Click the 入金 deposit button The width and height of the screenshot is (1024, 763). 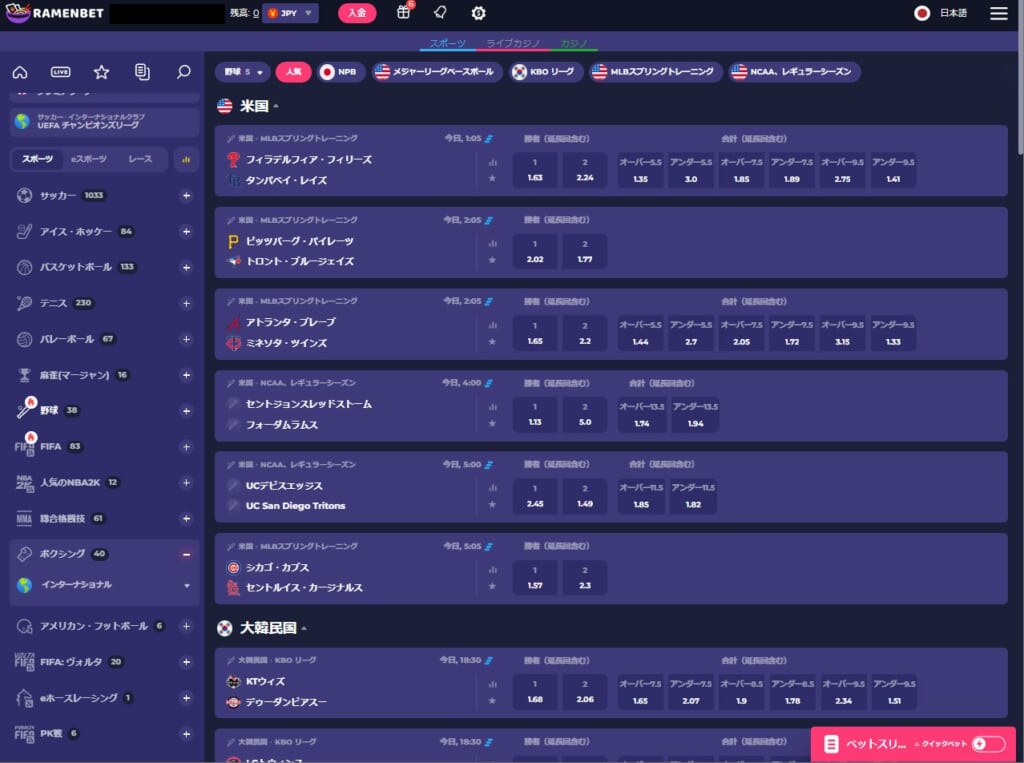[x=357, y=13]
